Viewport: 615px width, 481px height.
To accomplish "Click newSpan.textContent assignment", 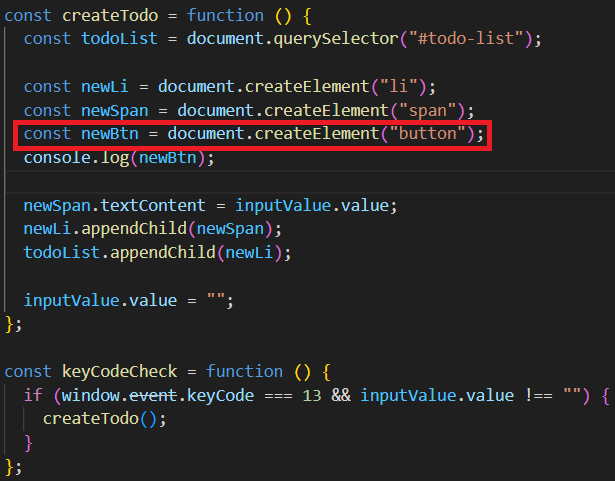I will click(x=114, y=206).
